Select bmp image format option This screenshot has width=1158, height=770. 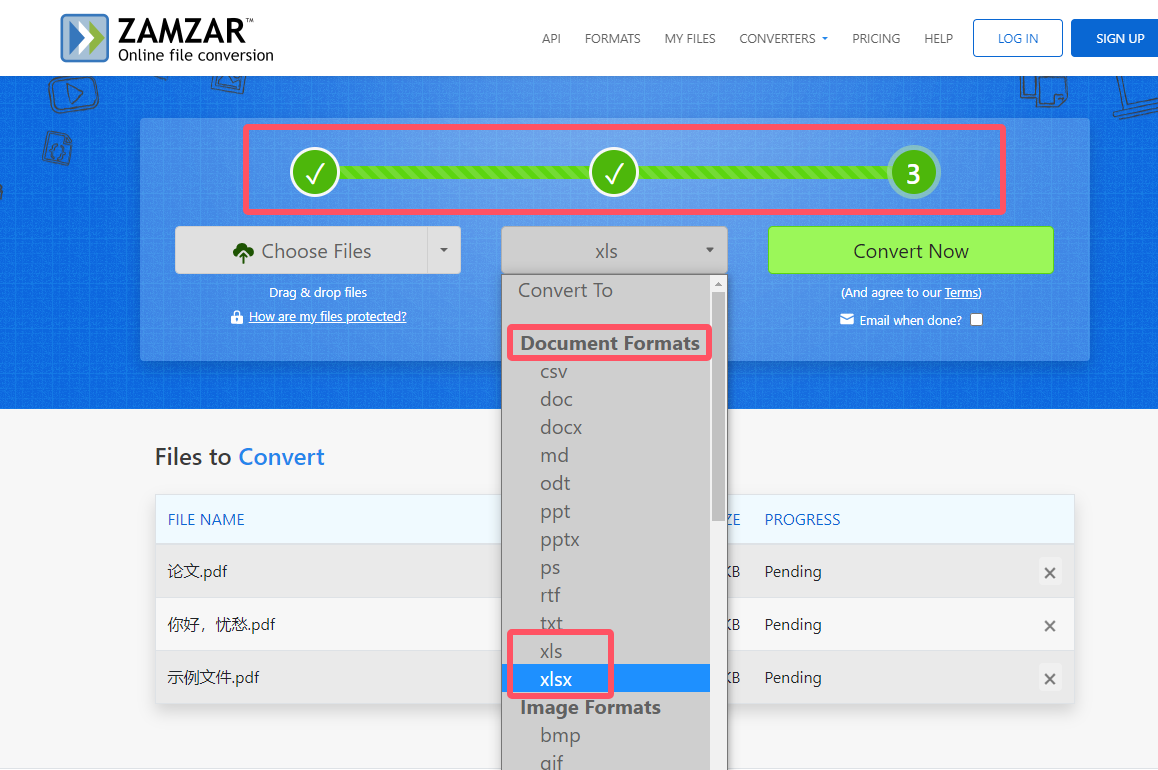coord(606,735)
